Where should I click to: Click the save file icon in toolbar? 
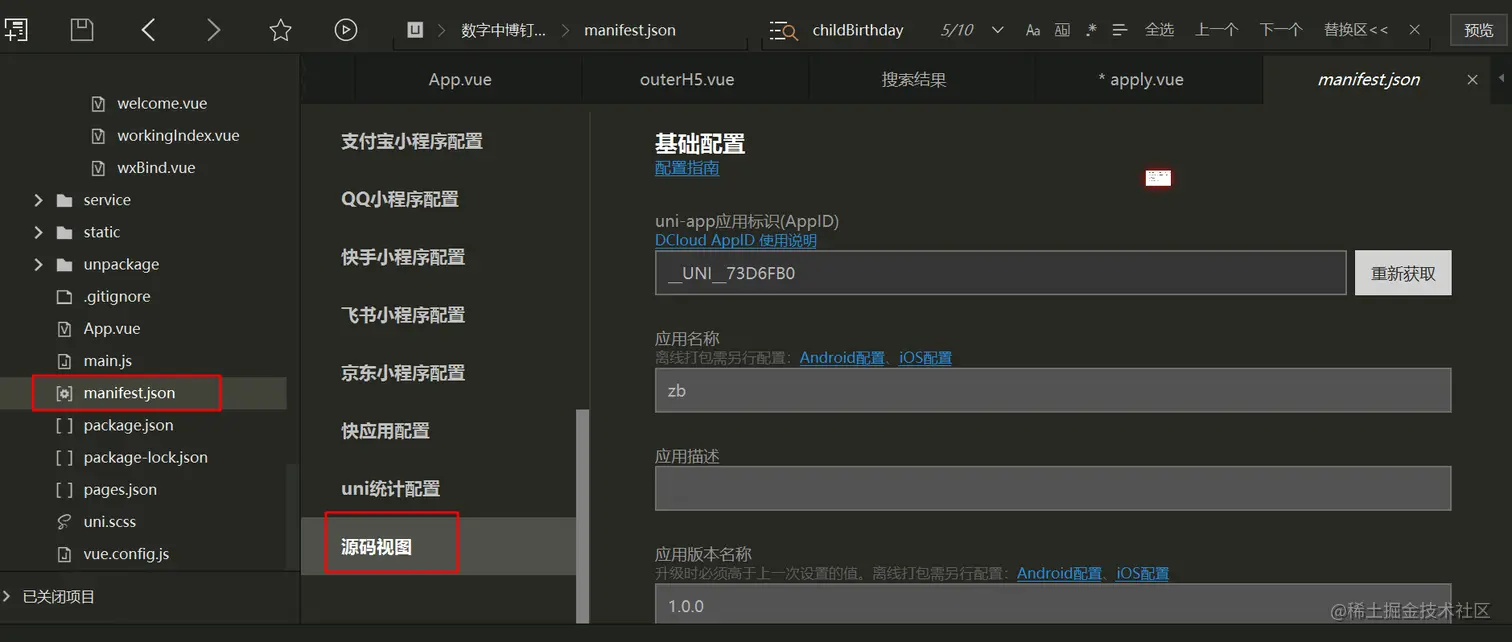pyautogui.click(x=82, y=30)
